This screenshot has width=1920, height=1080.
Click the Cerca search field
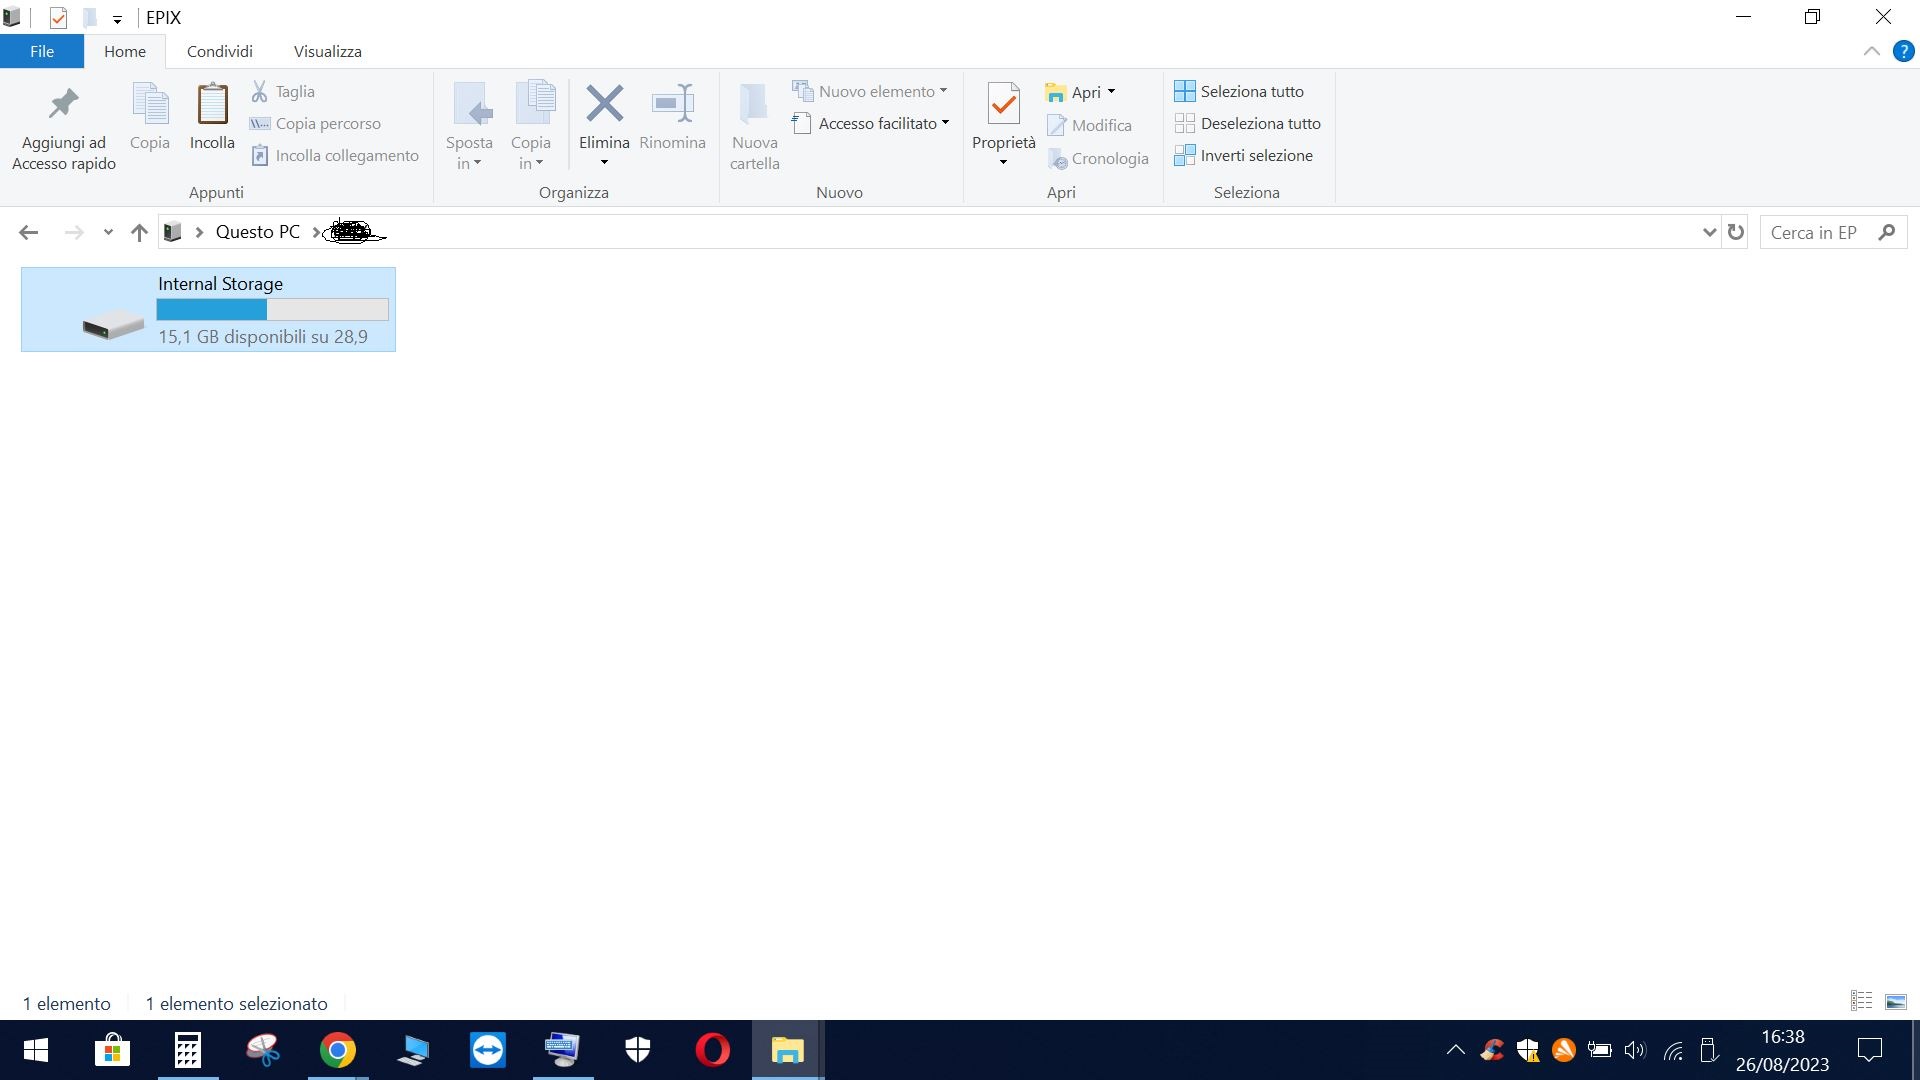1815,232
